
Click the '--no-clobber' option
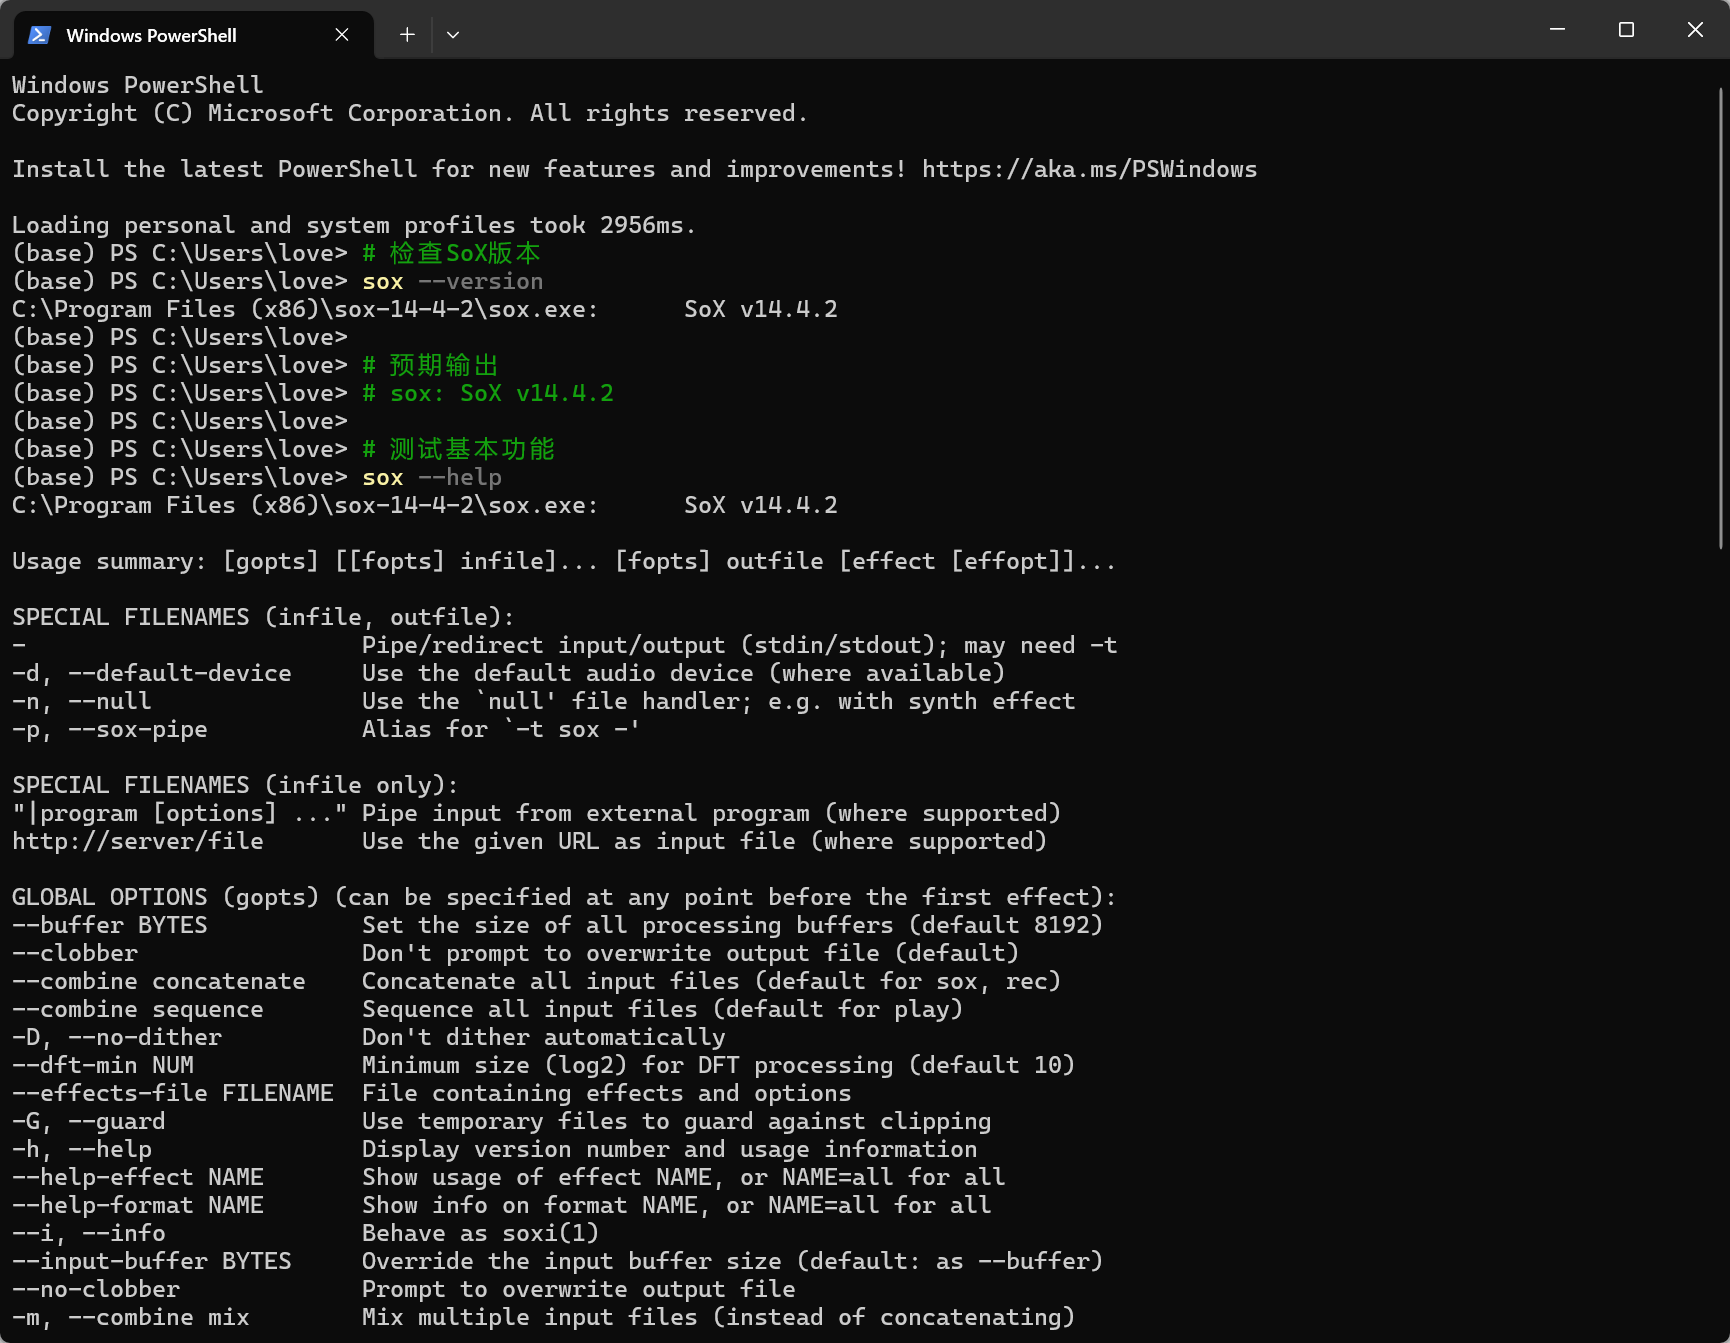[96, 1289]
